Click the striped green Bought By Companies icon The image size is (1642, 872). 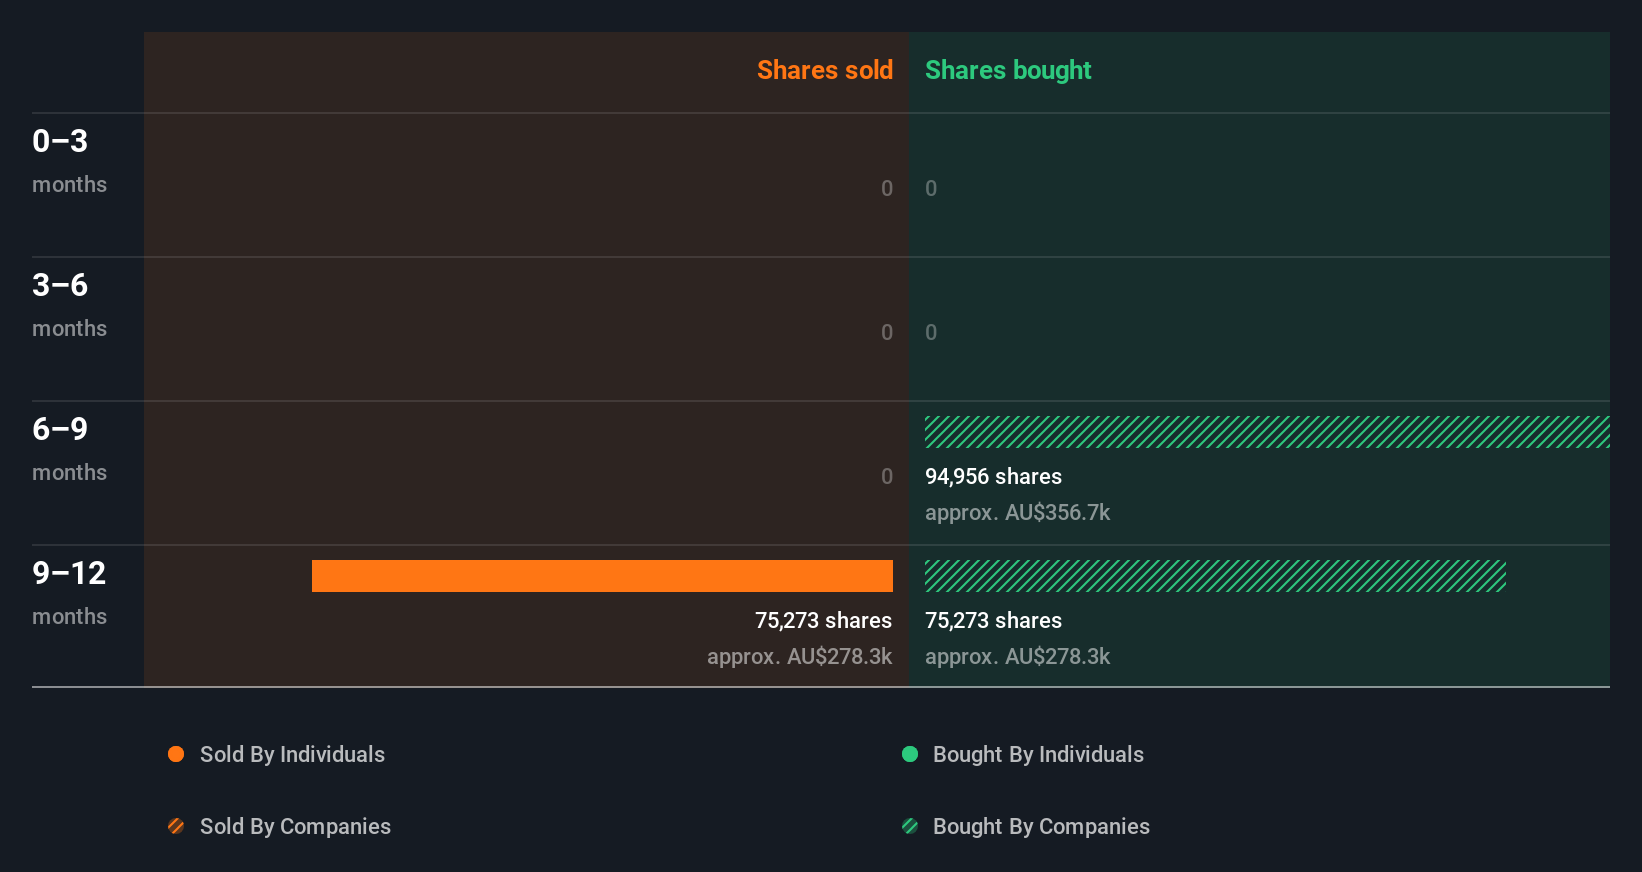coord(910,826)
